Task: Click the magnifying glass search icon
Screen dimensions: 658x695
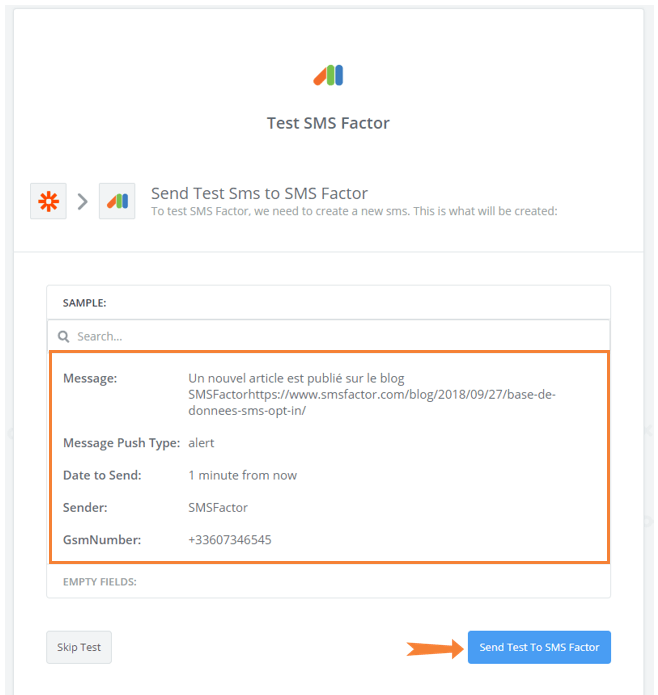Action: pyautogui.click(x=64, y=336)
